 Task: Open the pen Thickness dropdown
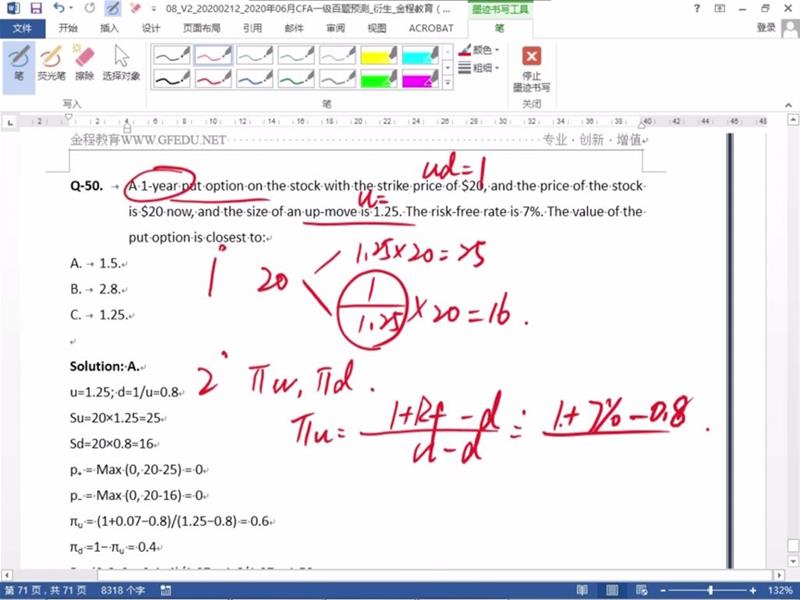(479, 67)
